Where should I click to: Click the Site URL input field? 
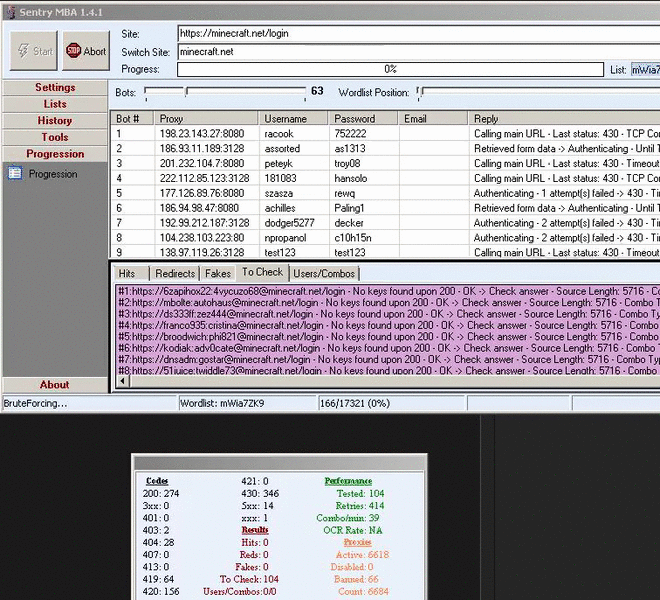coord(419,34)
